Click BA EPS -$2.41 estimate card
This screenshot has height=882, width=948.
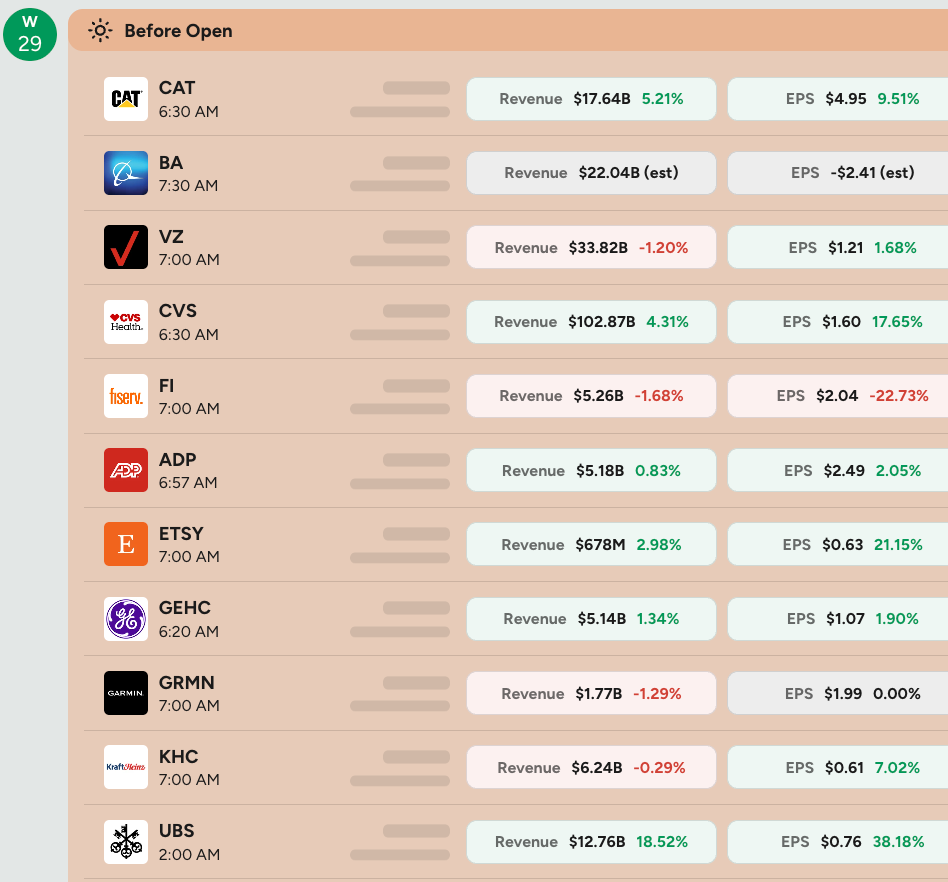pos(838,173)
